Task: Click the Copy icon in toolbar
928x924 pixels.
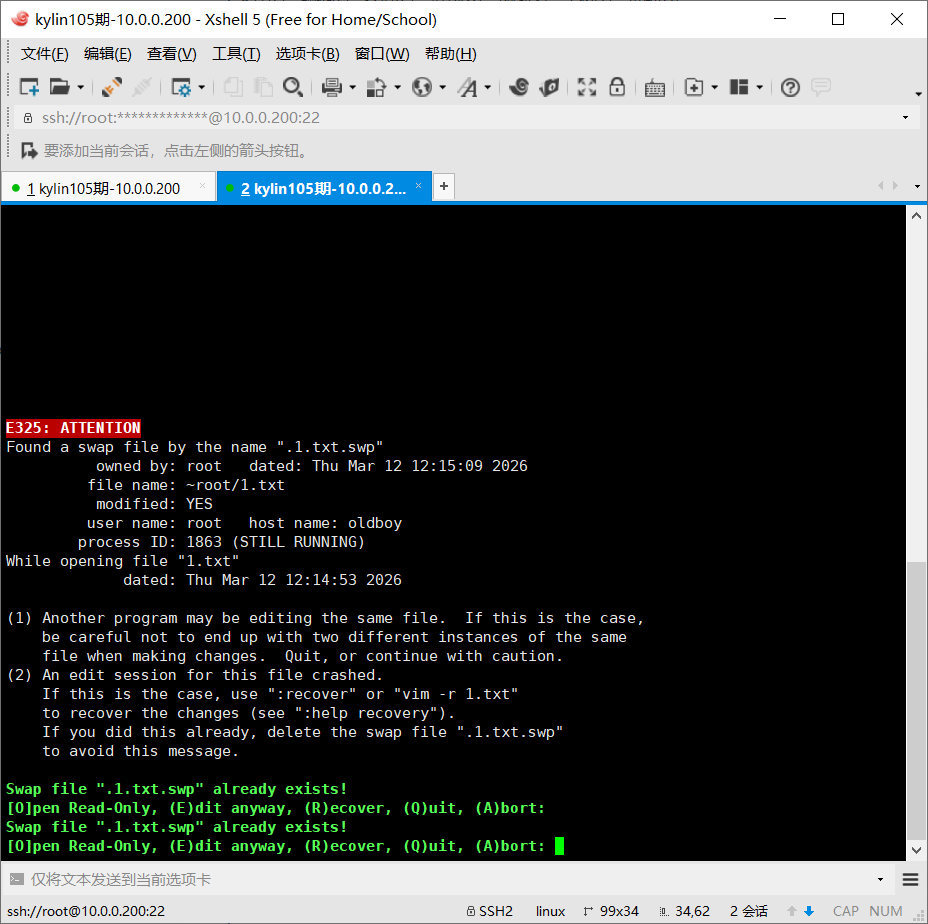Action: [233, 88]
